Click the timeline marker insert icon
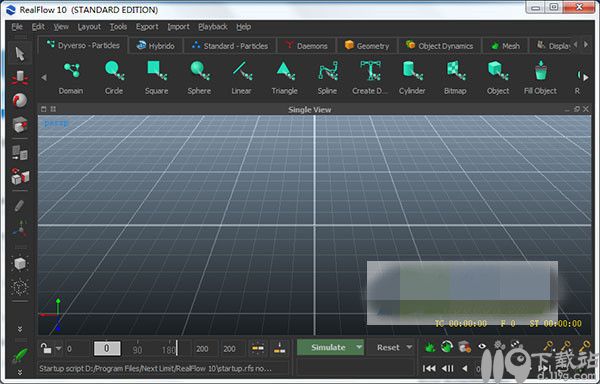This screenshot has height=384, width=600. (280, 348)
